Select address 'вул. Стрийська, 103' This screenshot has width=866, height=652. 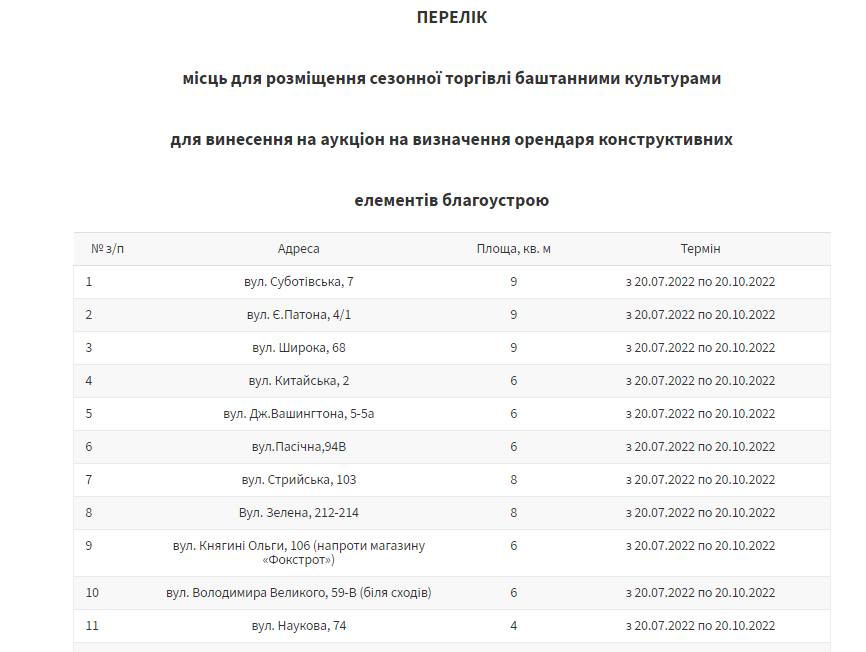tap(299, 480)
